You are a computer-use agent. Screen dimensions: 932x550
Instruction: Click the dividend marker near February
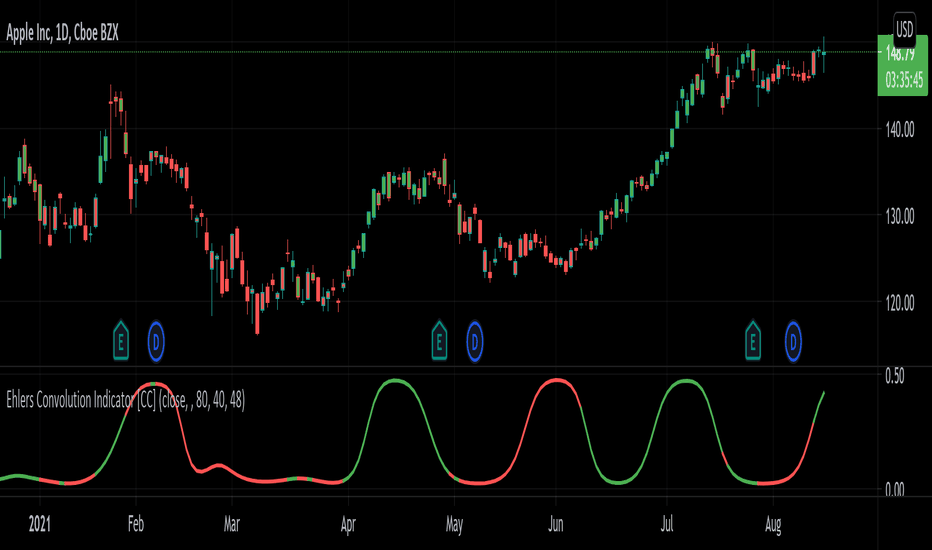[156, 341]
